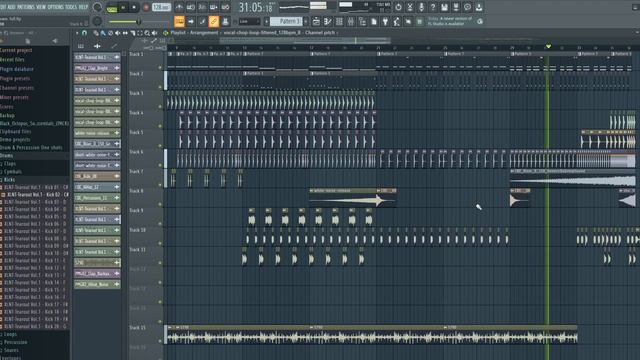Image resolution: width=640 pixels, height=360 pixels.
Task: Open arrow on CBK_Ride_08 picker item
Action: [x=117, y=176]
